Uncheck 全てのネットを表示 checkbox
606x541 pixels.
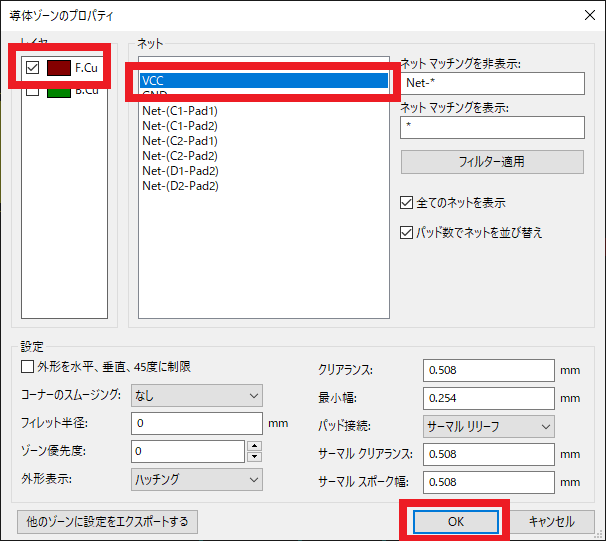click(407, 203)
